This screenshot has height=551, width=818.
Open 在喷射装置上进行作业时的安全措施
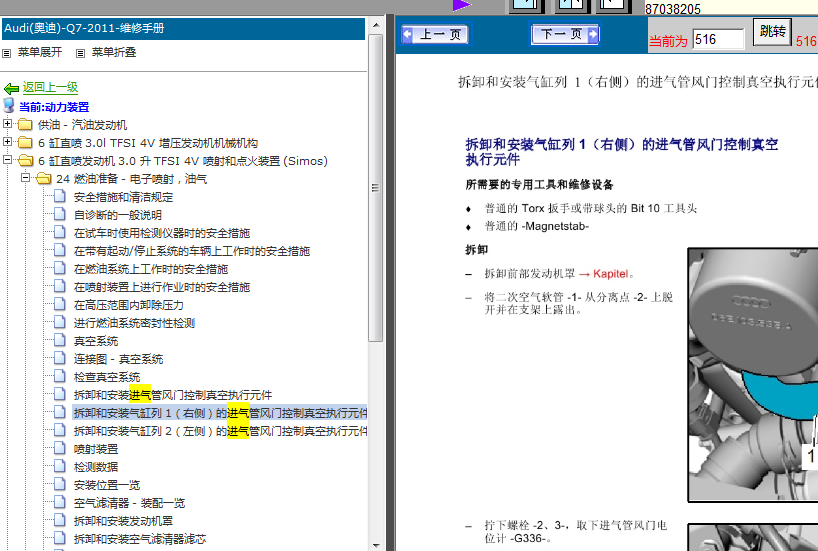[162, 287]
